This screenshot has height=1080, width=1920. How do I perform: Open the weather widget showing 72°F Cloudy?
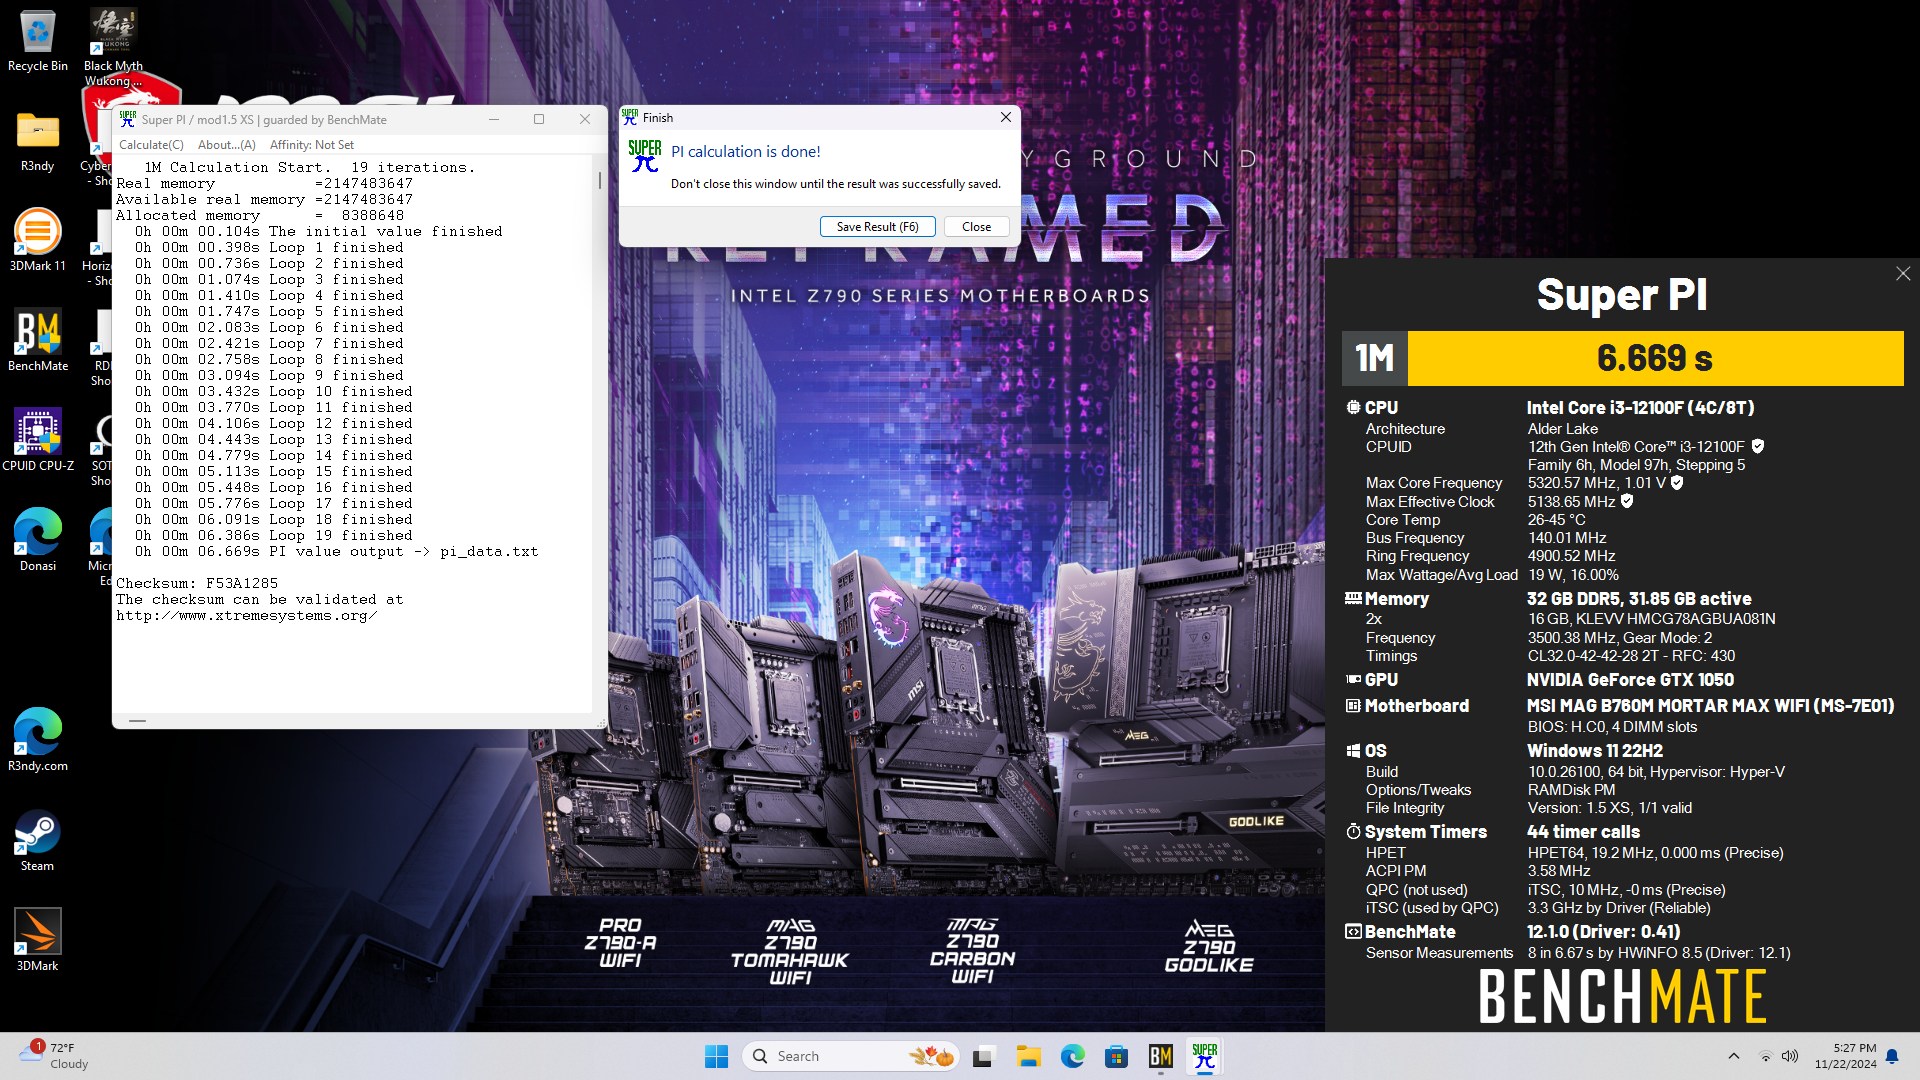[x=54, y=1056]
